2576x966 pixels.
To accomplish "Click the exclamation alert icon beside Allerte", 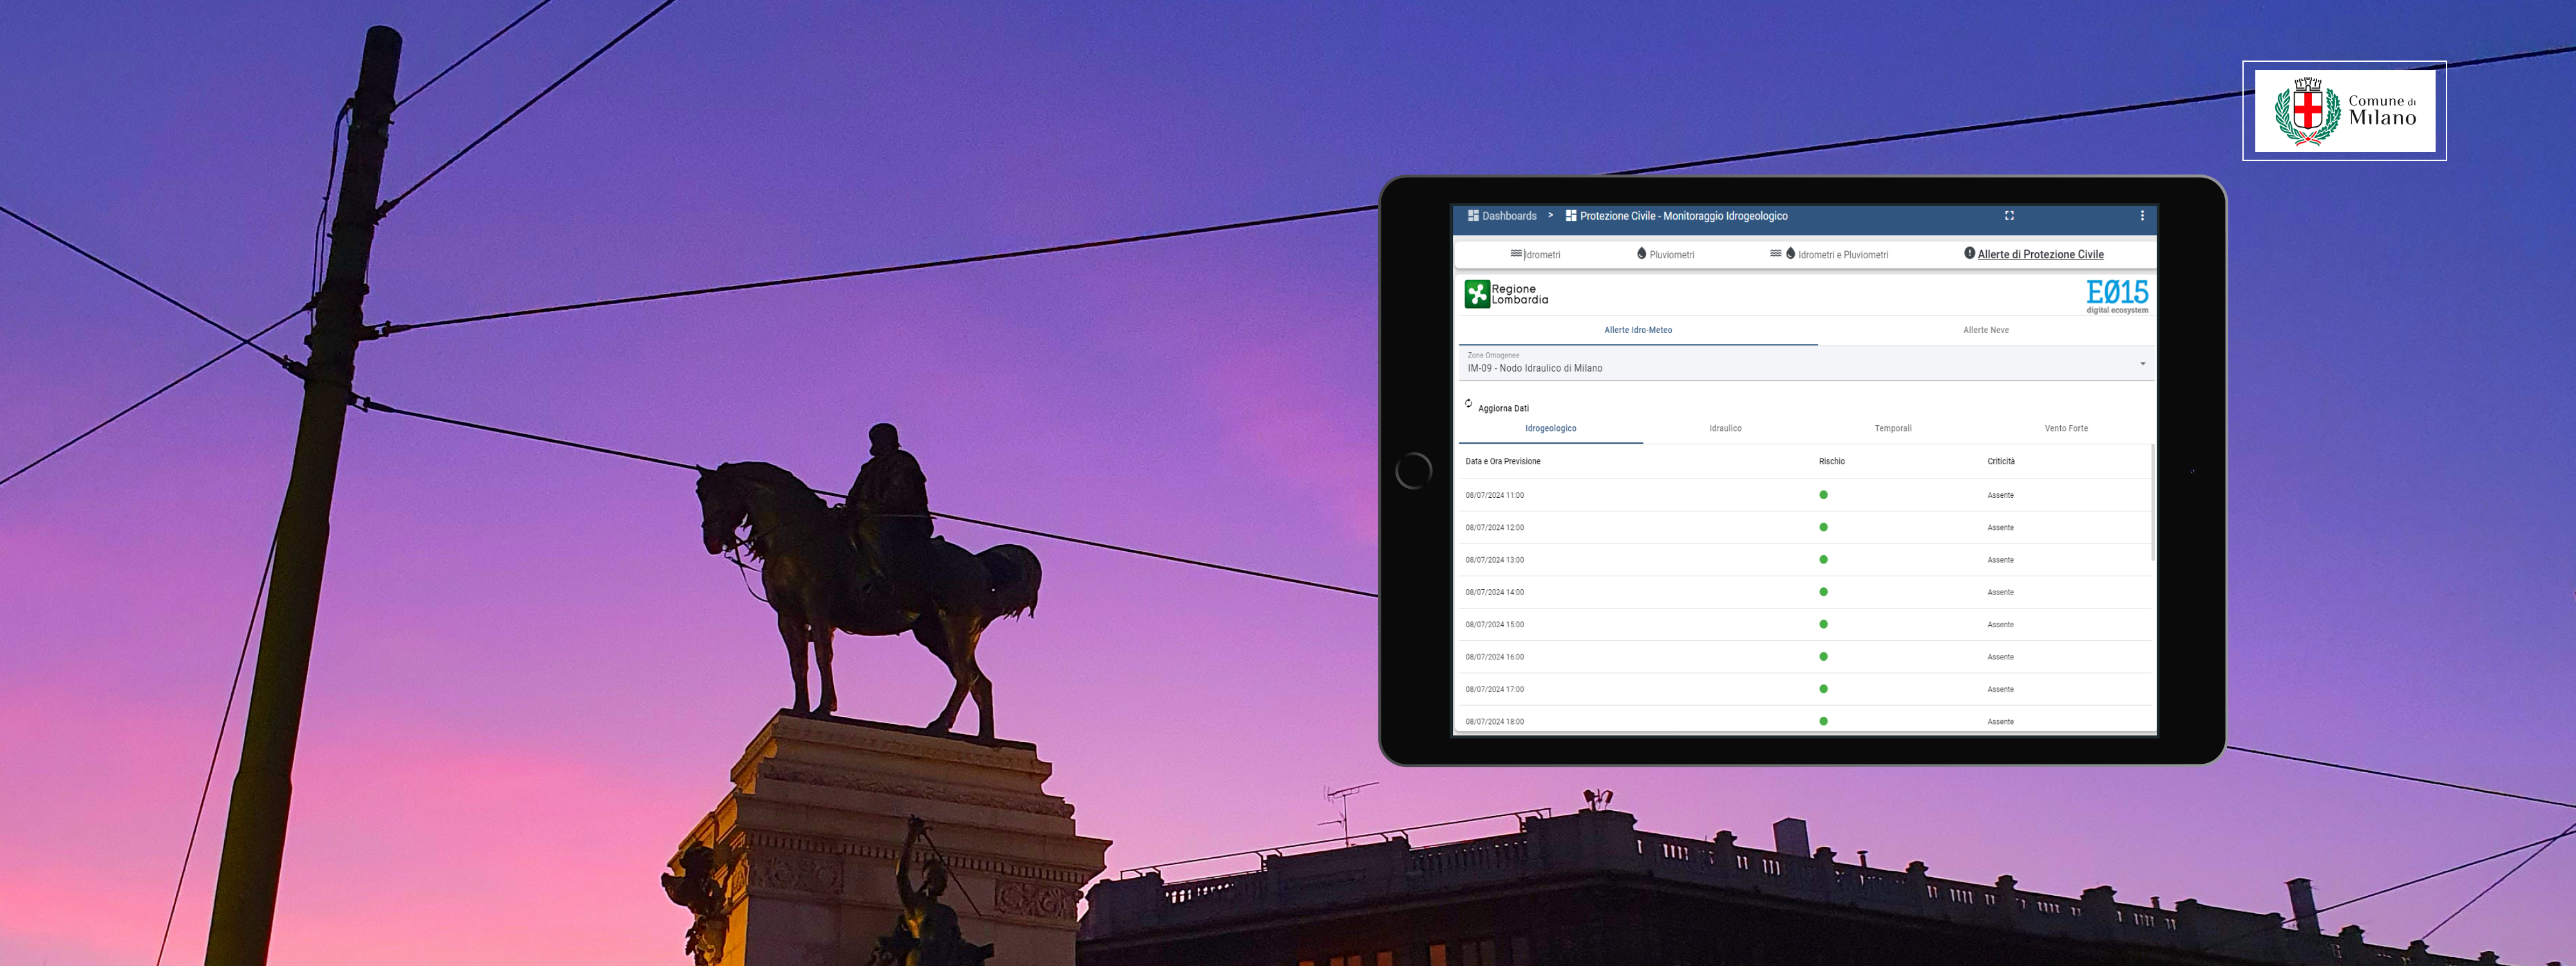I will (1969, 253).
